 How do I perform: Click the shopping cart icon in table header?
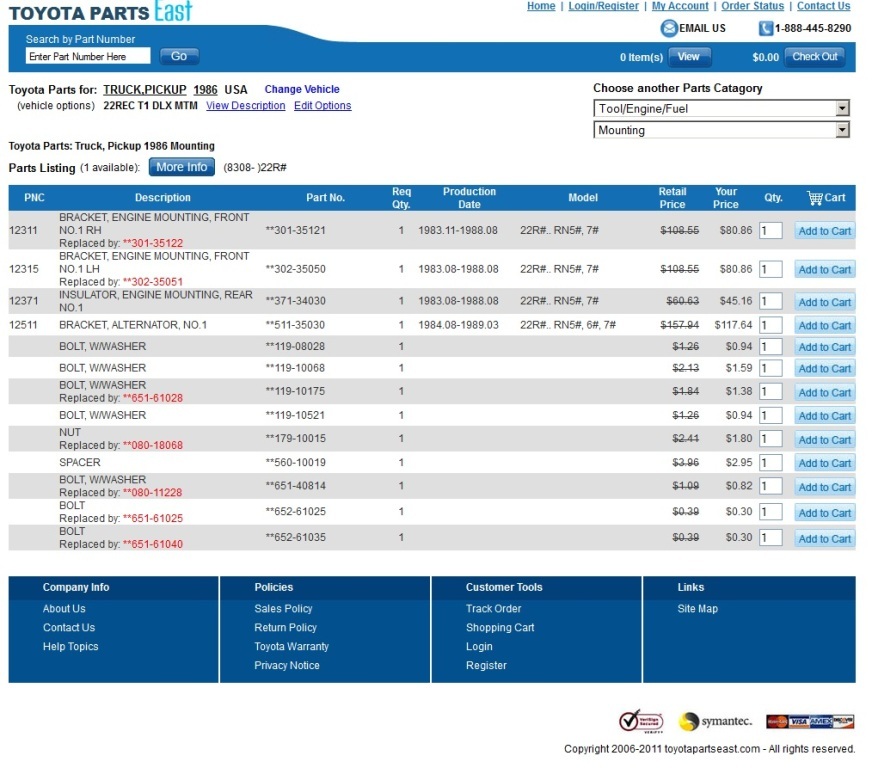point(815,197)
